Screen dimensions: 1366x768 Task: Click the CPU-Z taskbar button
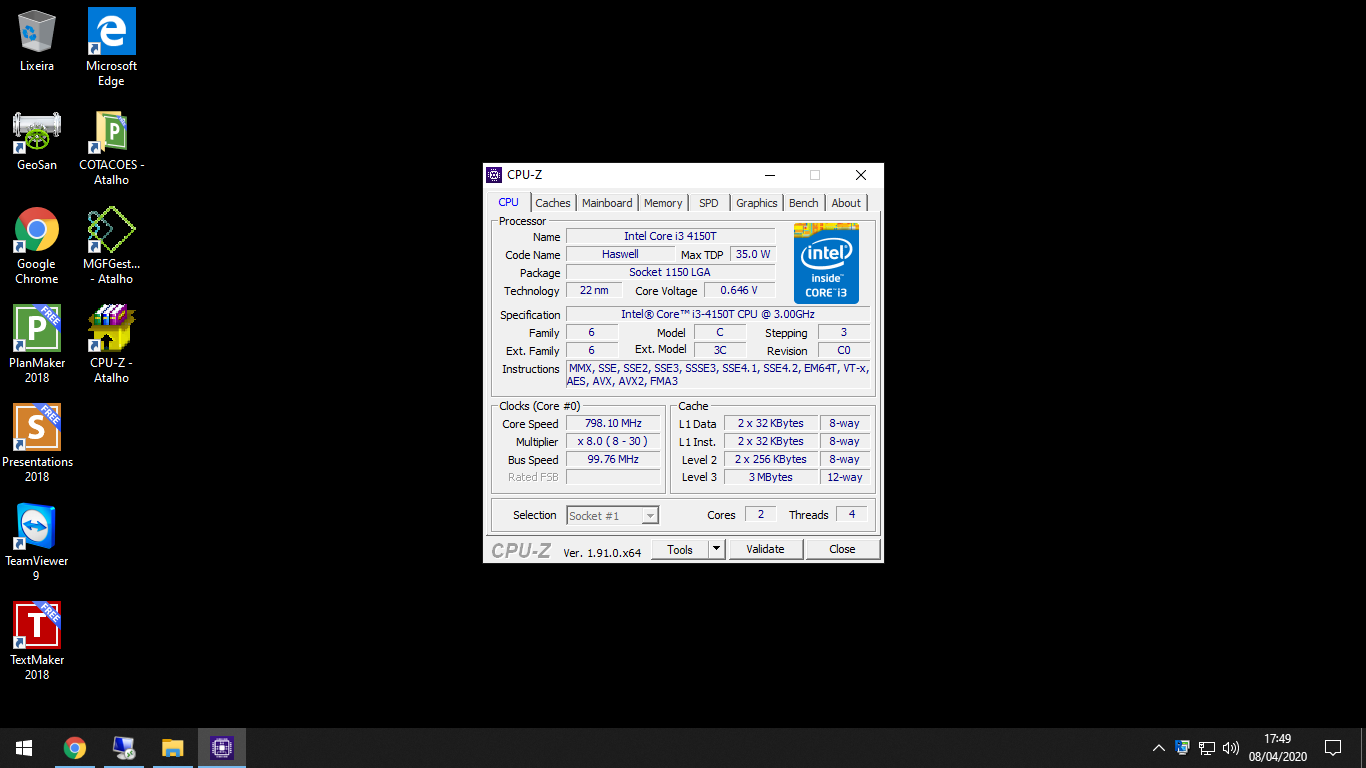click(222, 748)
